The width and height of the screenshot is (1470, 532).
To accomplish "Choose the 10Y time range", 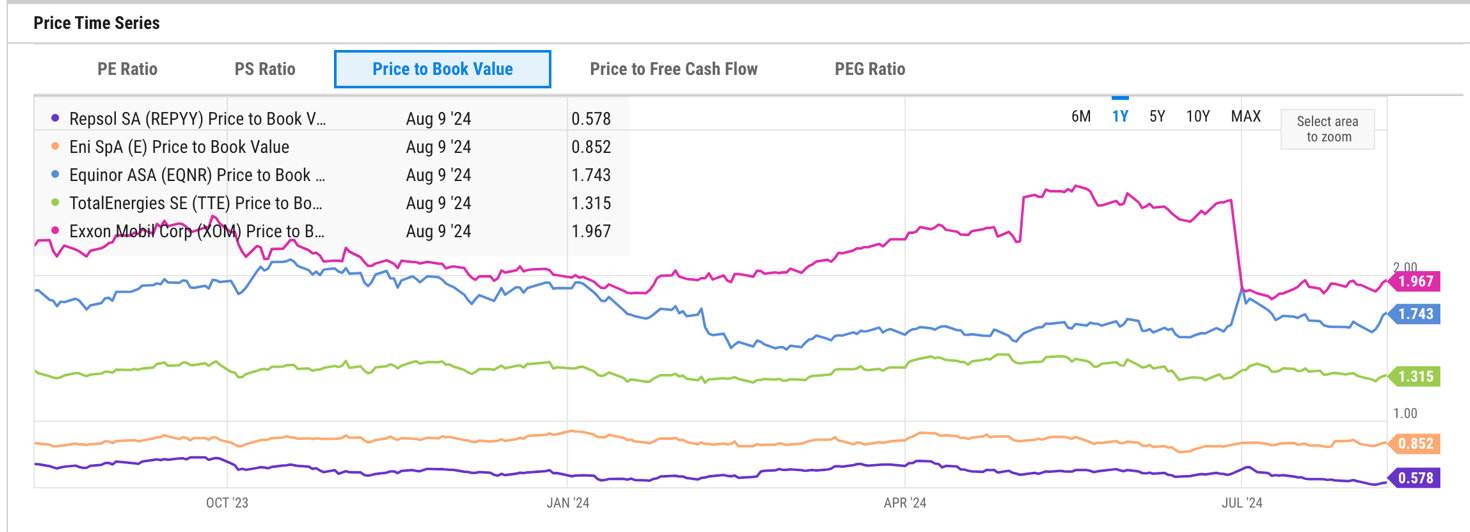I will pos(1198,116).
